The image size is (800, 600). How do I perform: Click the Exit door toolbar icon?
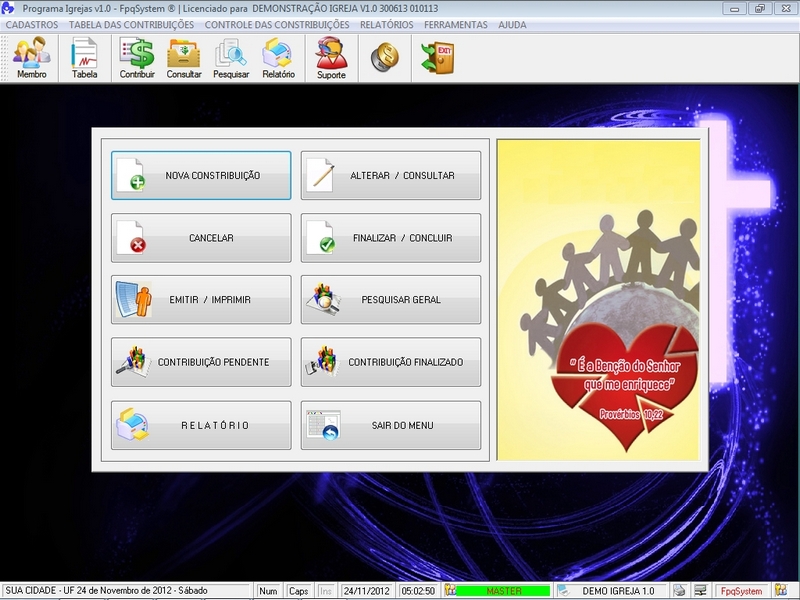[x=438, y=58]
